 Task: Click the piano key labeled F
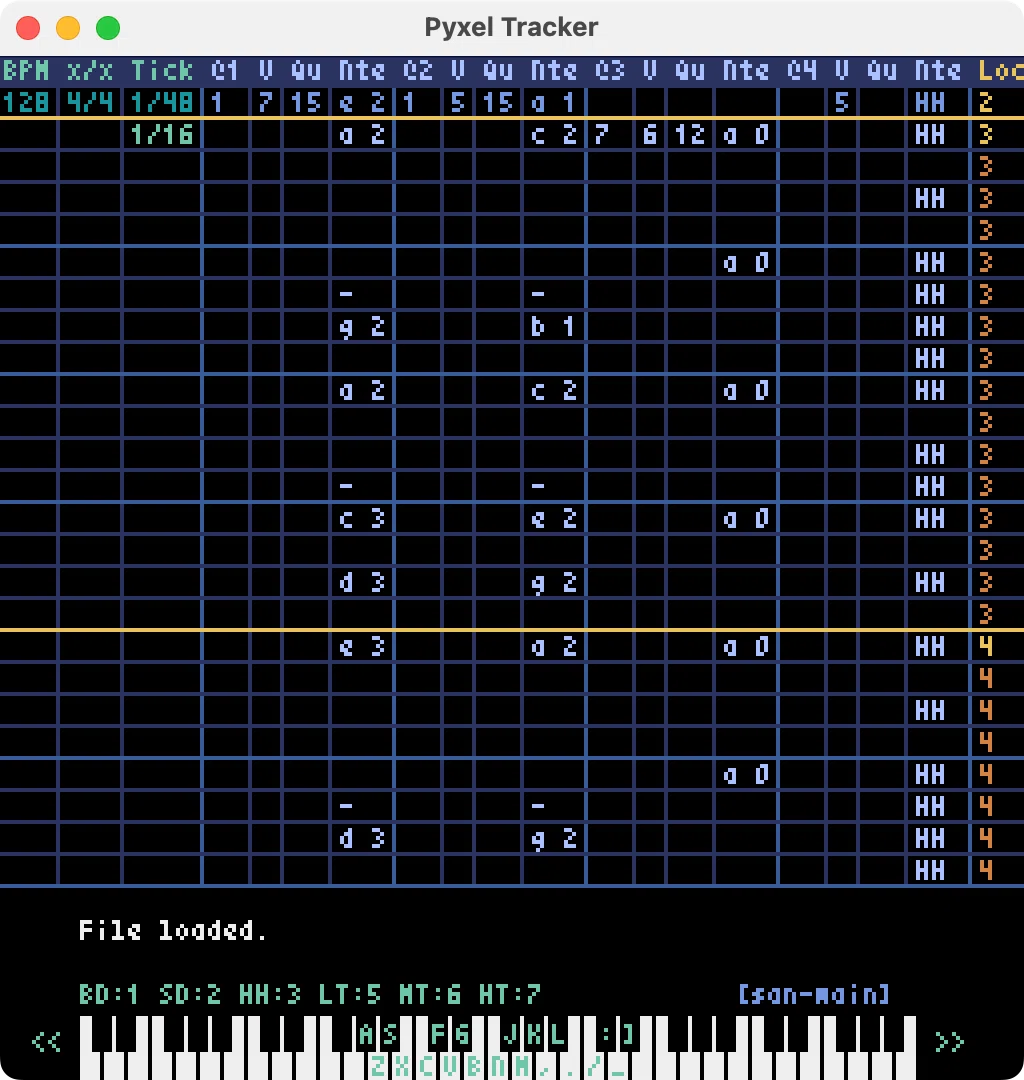pos(438,1033)
